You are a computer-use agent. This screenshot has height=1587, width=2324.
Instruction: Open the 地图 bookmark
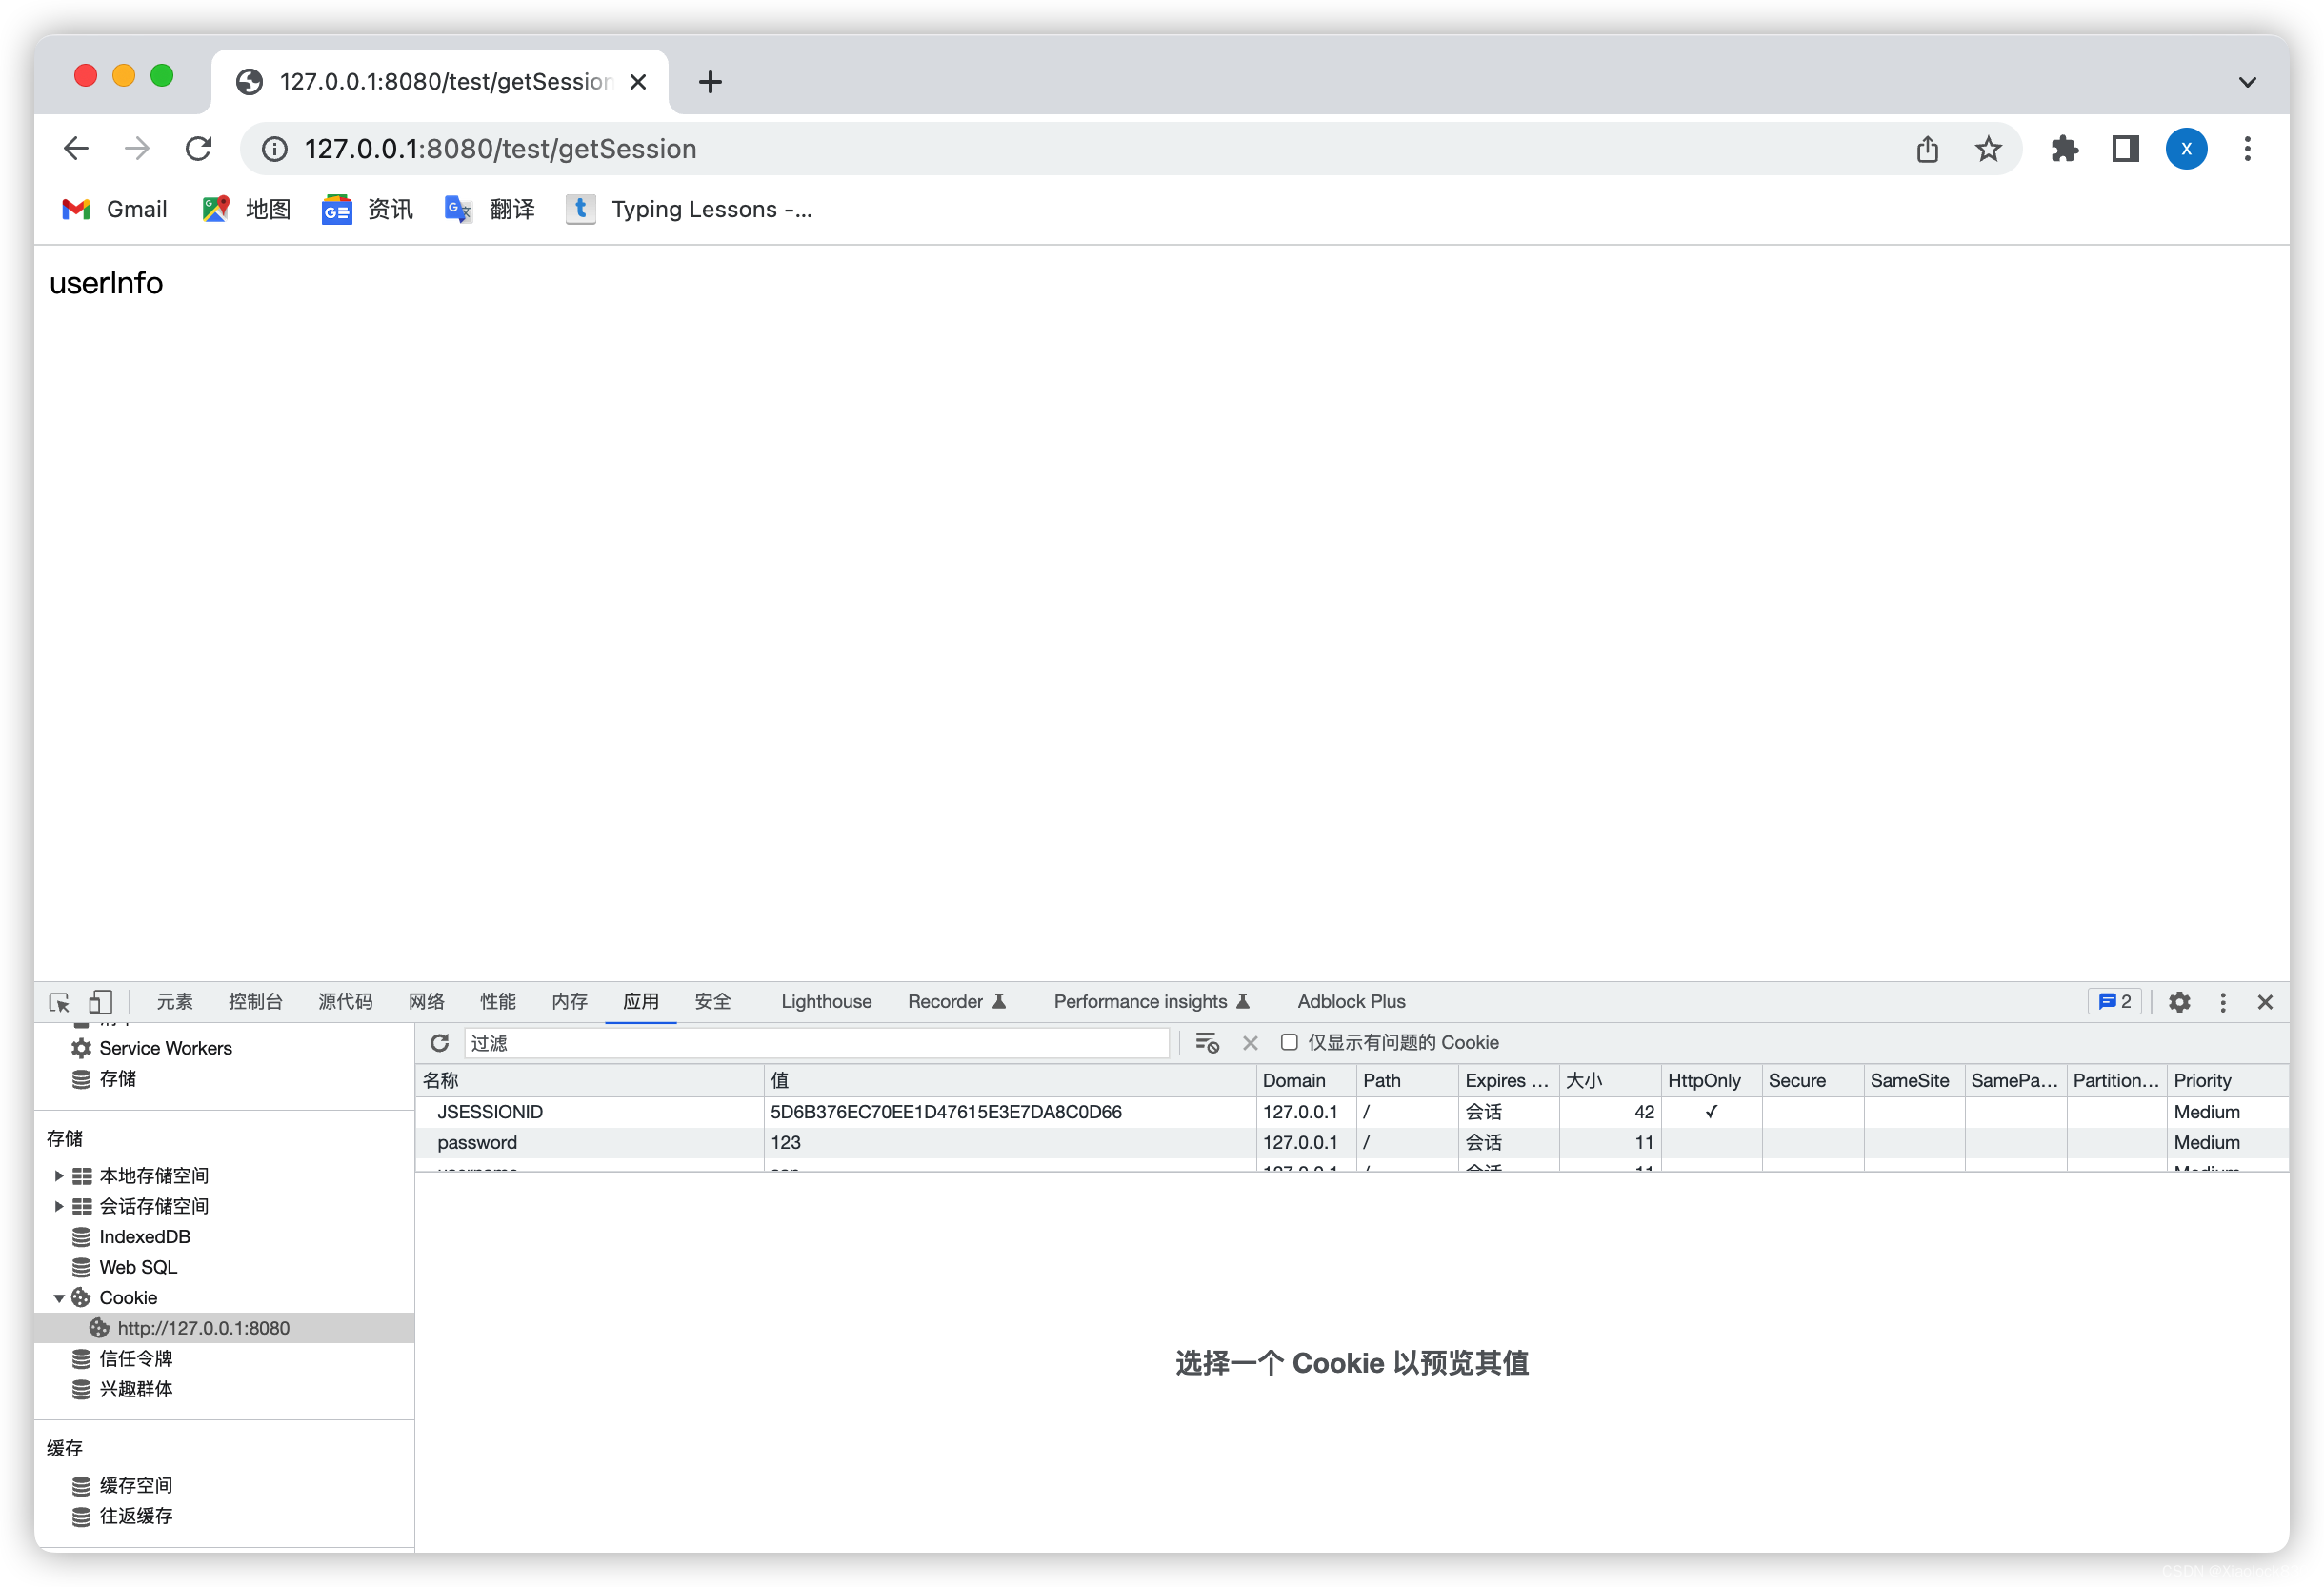[246, 209]
